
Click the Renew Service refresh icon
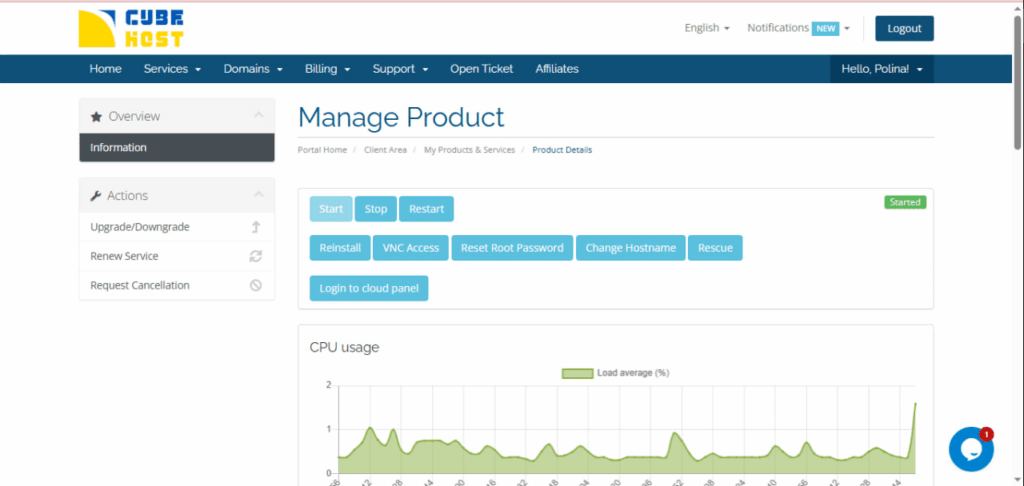coord(256,256)
